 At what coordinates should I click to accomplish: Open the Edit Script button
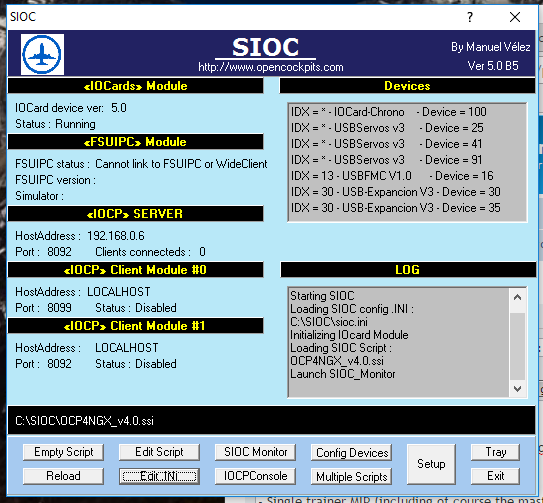(x=159, y=452)
